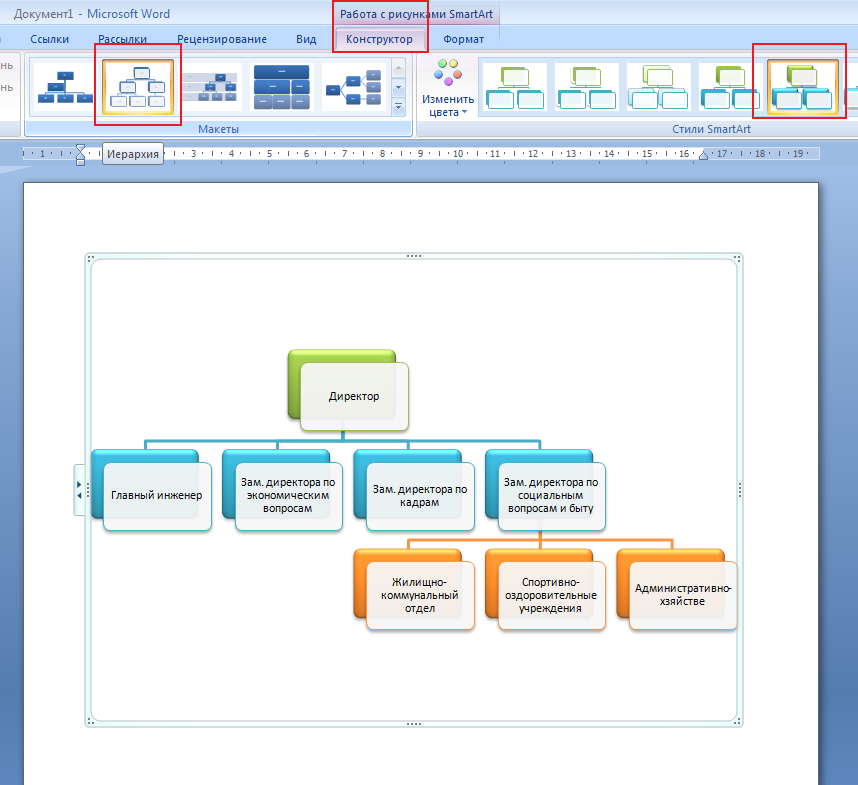Apply the second SmartArt style thumbnail
Viewport: 858px width, 785px height.
click(587, 87)
